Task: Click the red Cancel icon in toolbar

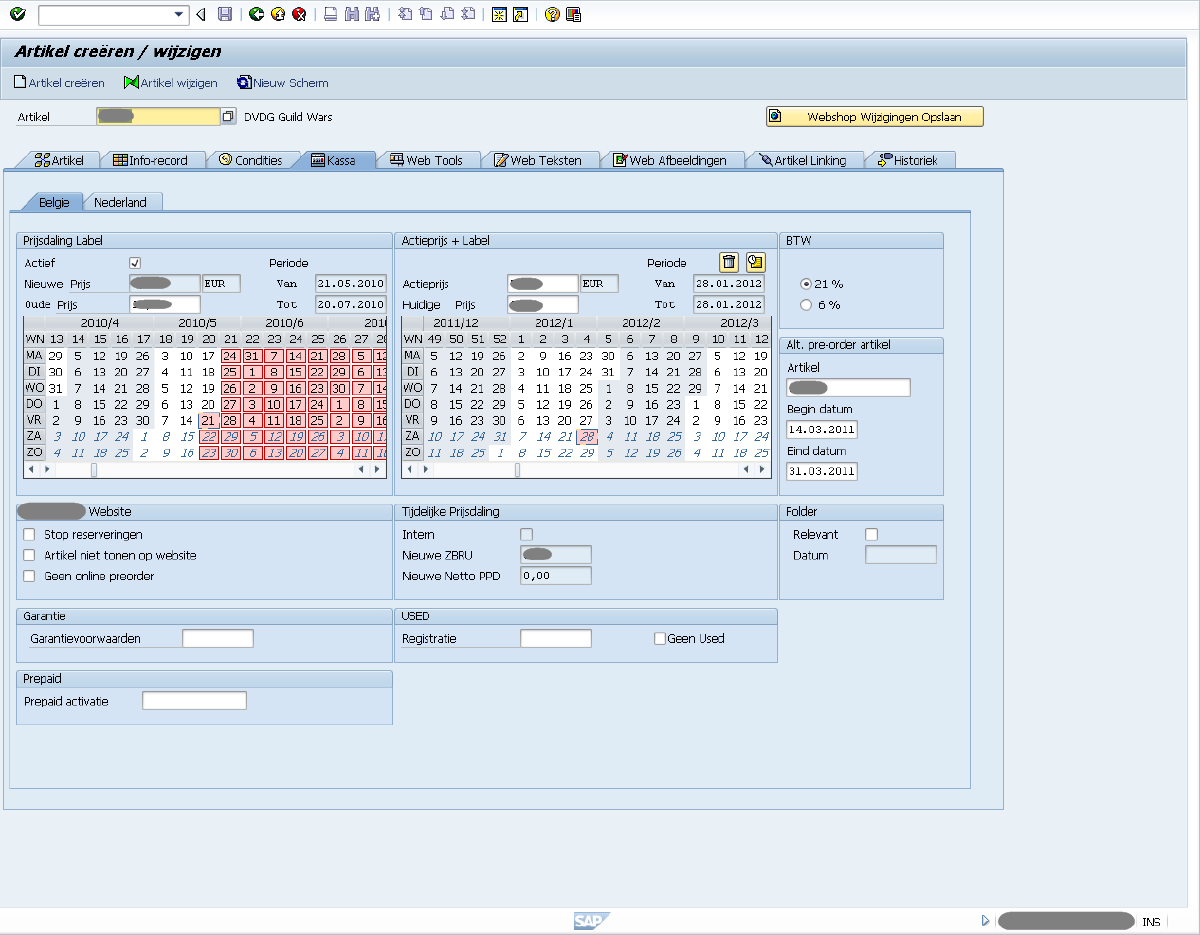Action: point(298,14)
